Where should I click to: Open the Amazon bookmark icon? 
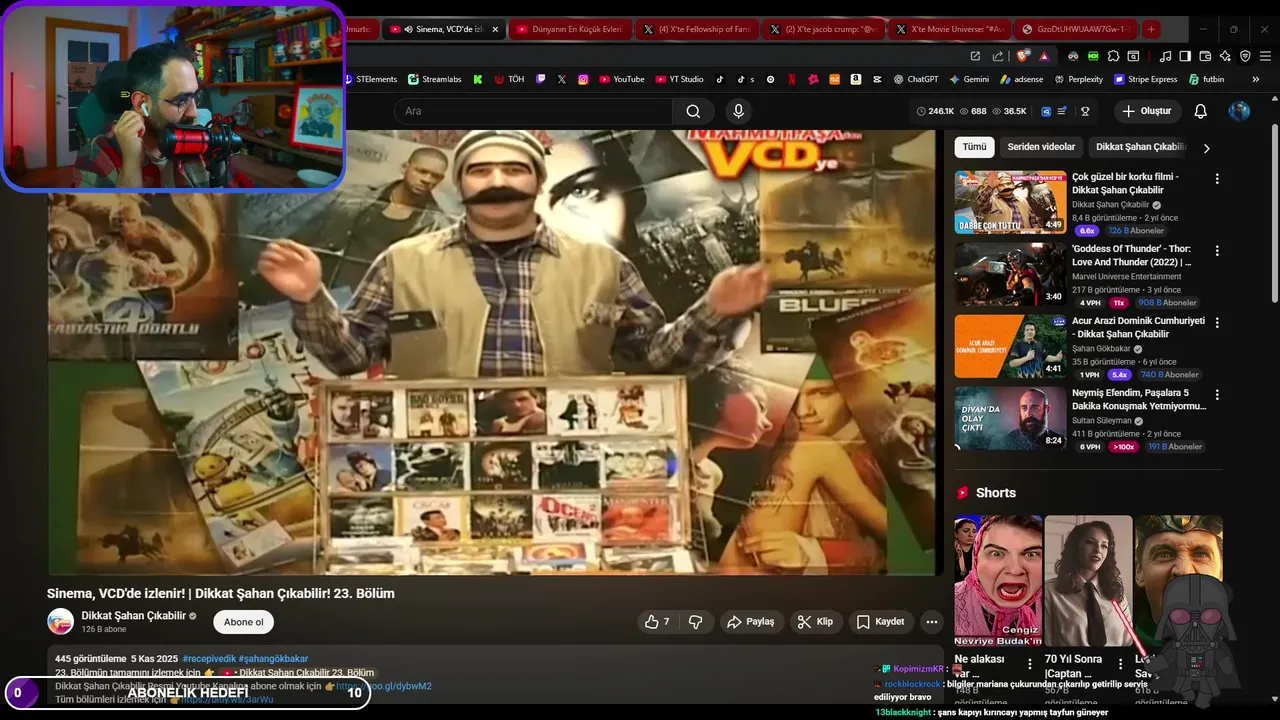[856, 79]
